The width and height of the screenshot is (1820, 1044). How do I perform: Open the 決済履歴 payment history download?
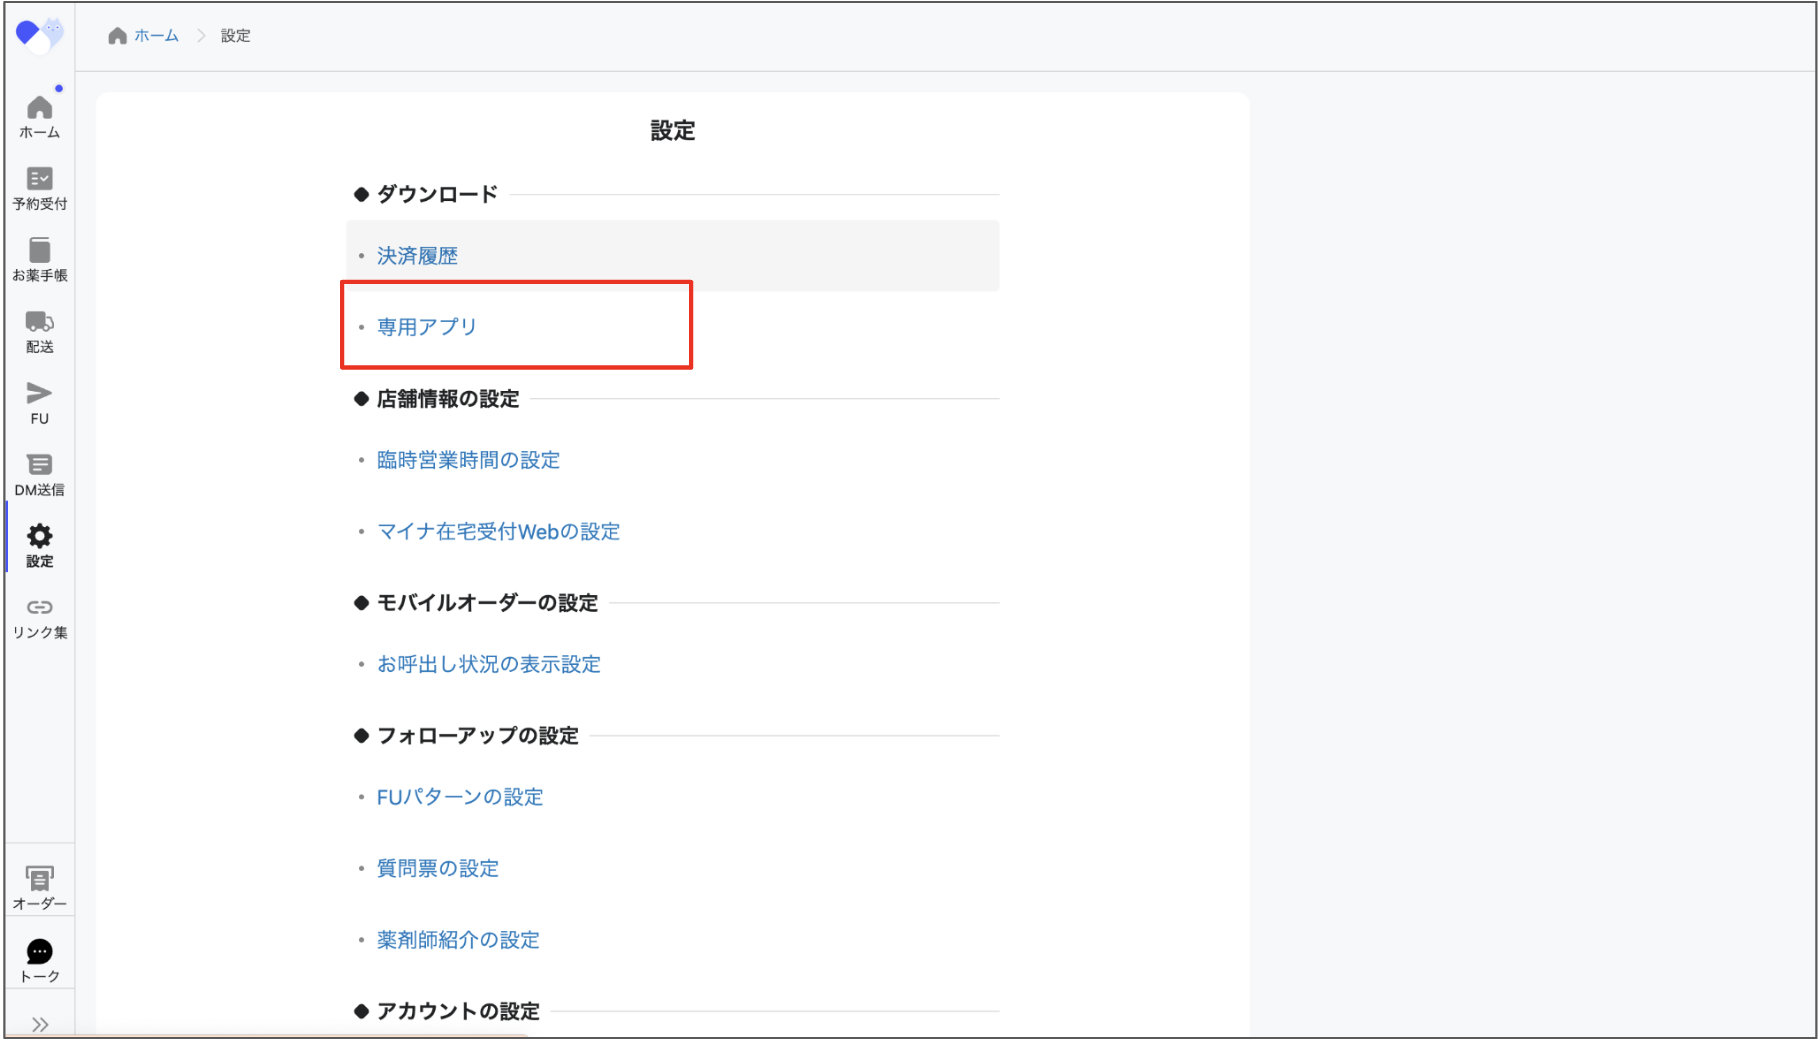(416, 255)
